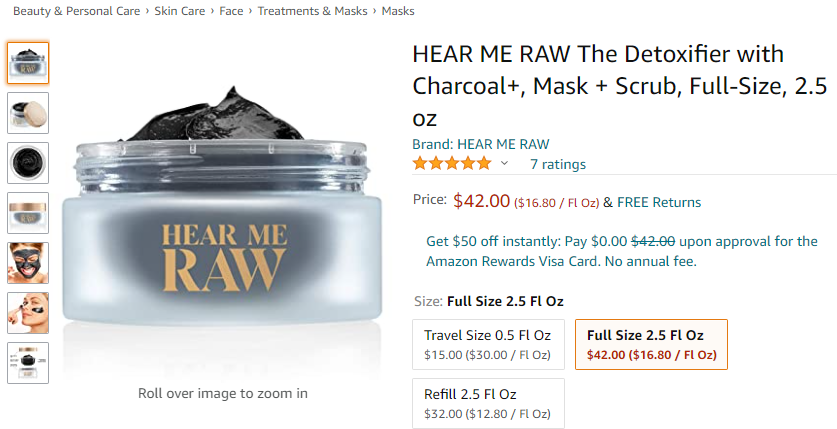Screen dimensions: 837x429
Task: Click the main product jar image
Action: (x=222, y=220)
